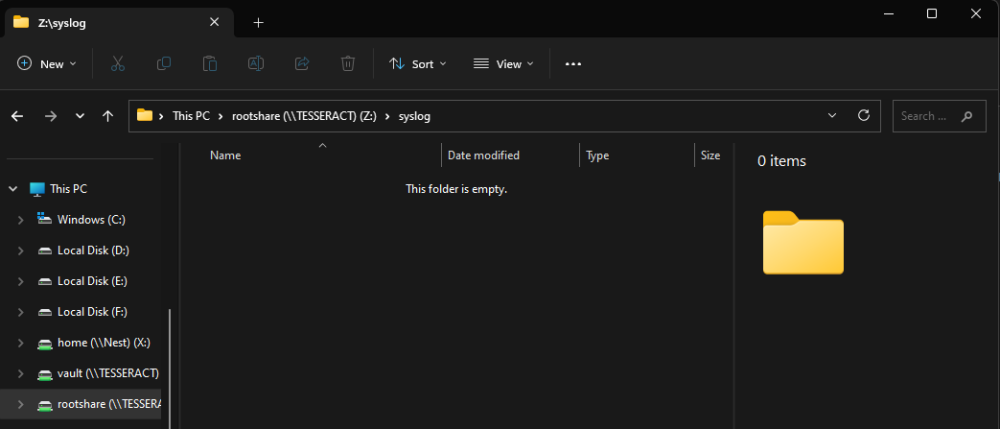The height and width of the screenshot is (429, 1000).
Task: Click chevron after This PC in breadcrumb
Action: tap(221, 116)
